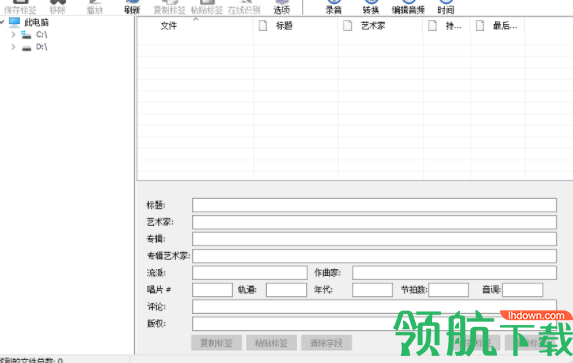573x363 pixels.
Task: Click the document icon beside 持... header
Action: [x=432, y=26]
